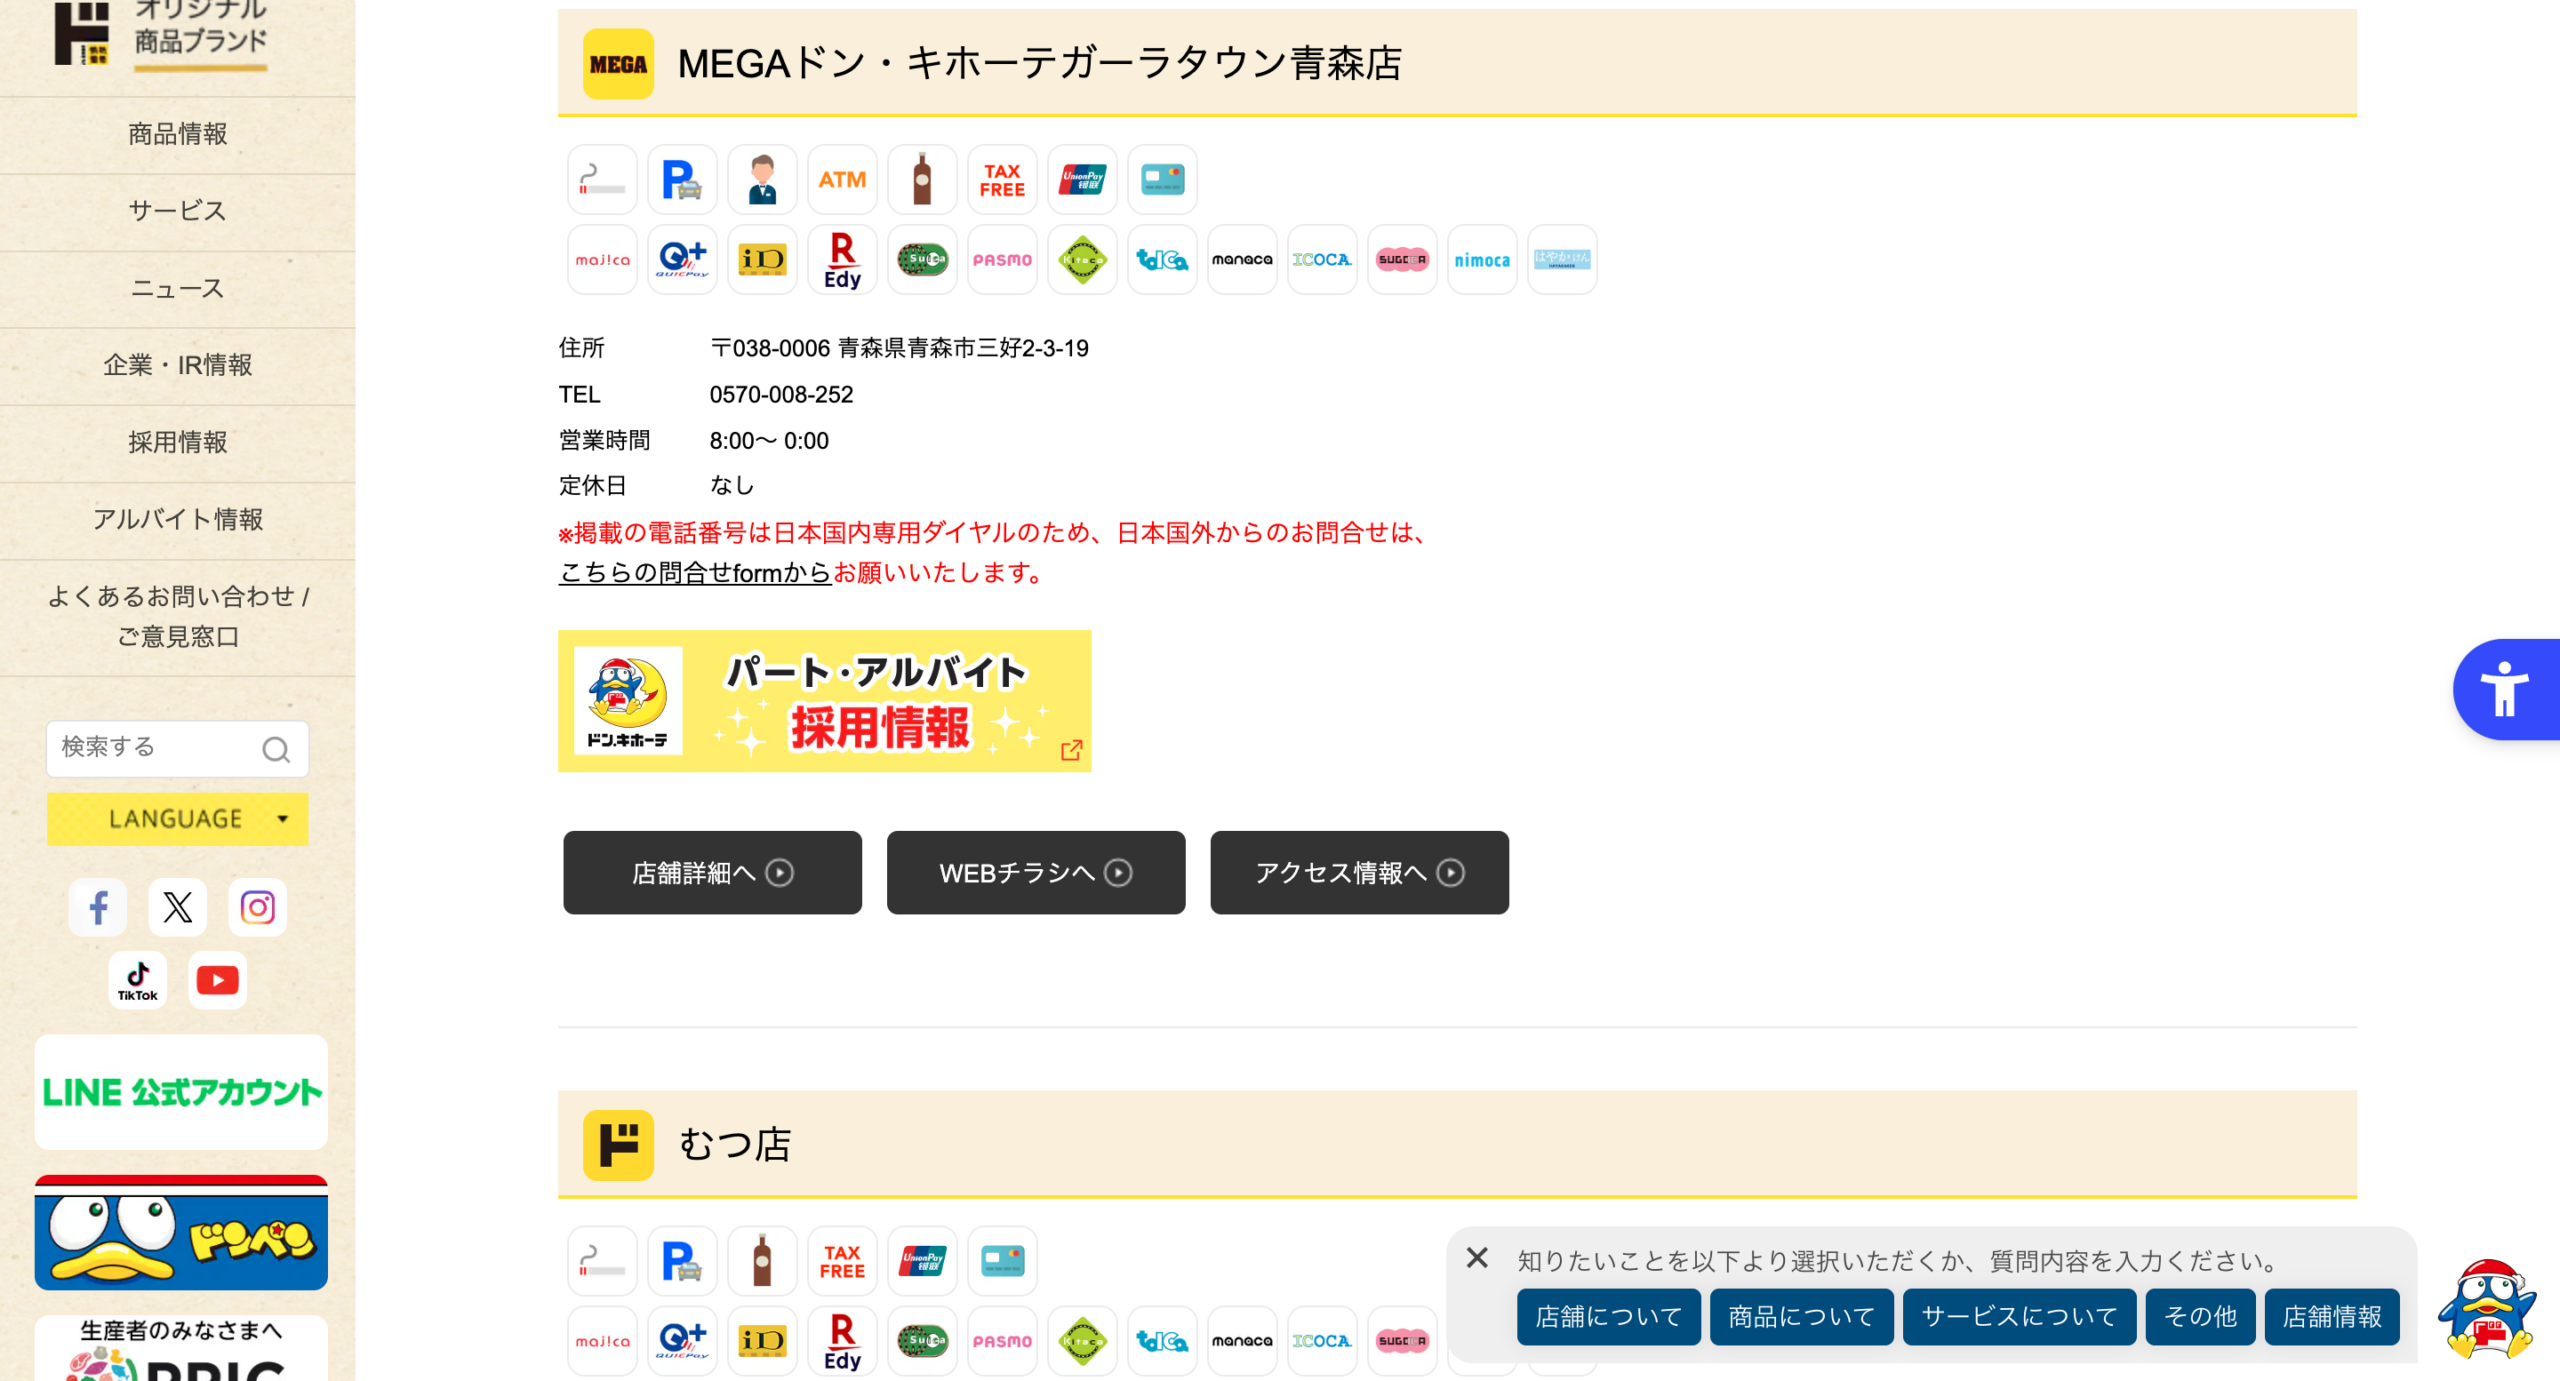Select the 店舗について chatbot option
This screenshot has height=1381, width=2560.
1608,1317
